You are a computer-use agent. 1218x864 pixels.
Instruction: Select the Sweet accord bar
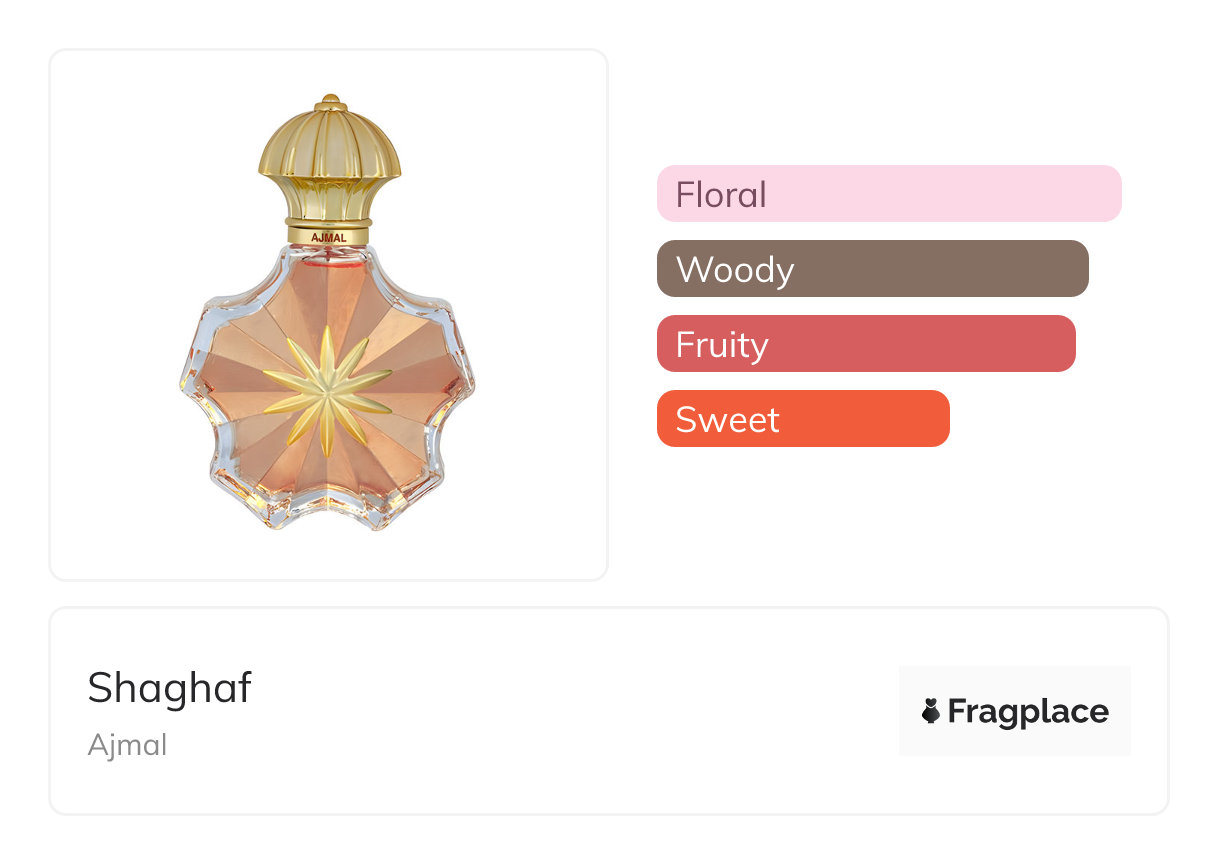coord(803,418)
